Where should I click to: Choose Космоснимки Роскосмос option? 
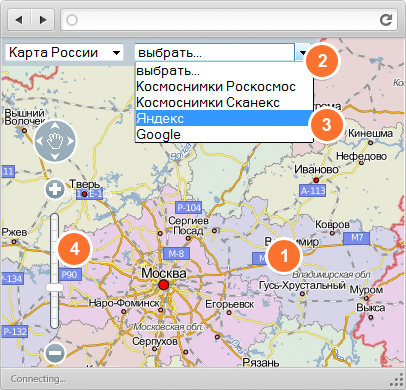pos(223,86)
